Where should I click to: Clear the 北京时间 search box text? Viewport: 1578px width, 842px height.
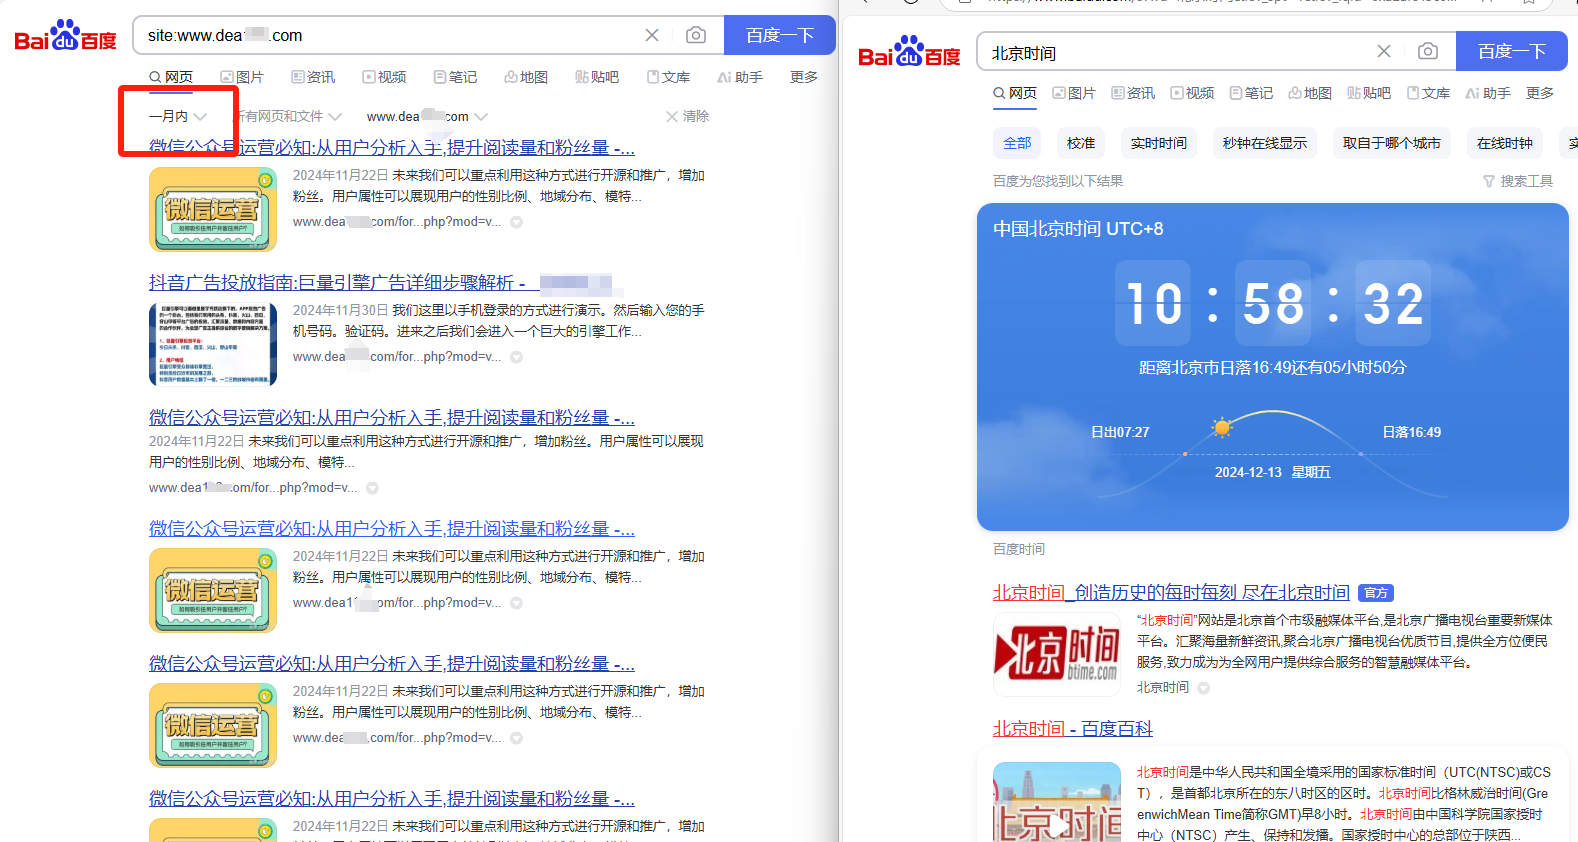[x=1384, y=51]
